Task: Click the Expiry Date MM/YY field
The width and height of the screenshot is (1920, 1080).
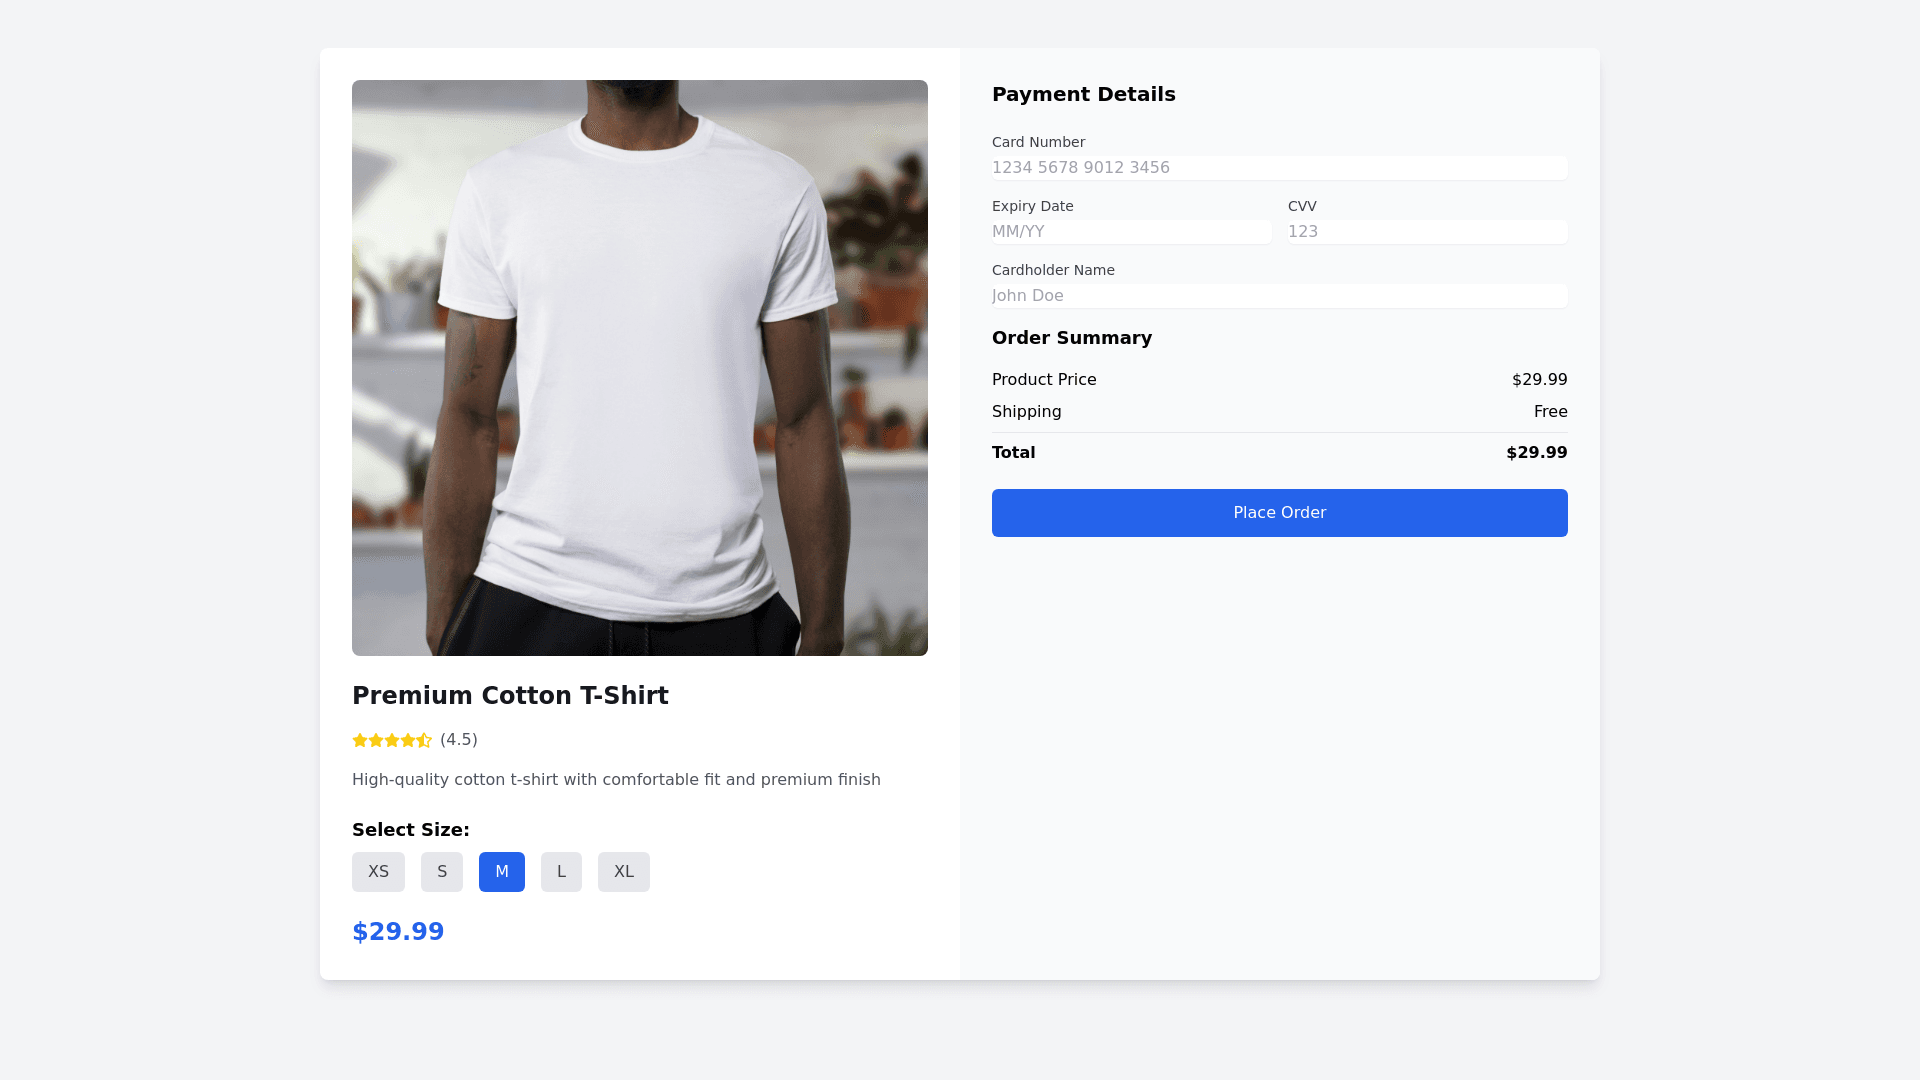Action: tap(1131, 232)
